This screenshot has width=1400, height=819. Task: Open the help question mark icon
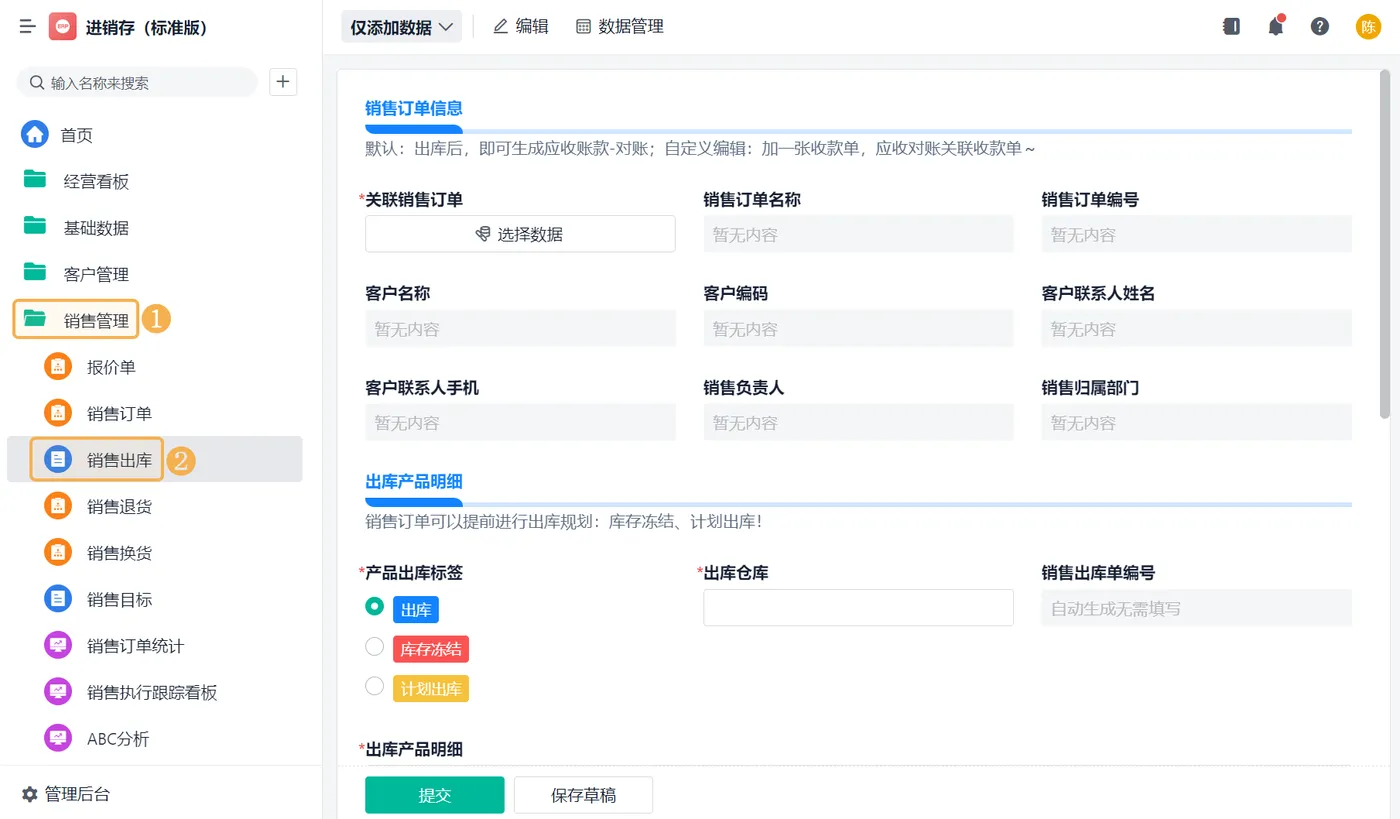coord(1320,27)
